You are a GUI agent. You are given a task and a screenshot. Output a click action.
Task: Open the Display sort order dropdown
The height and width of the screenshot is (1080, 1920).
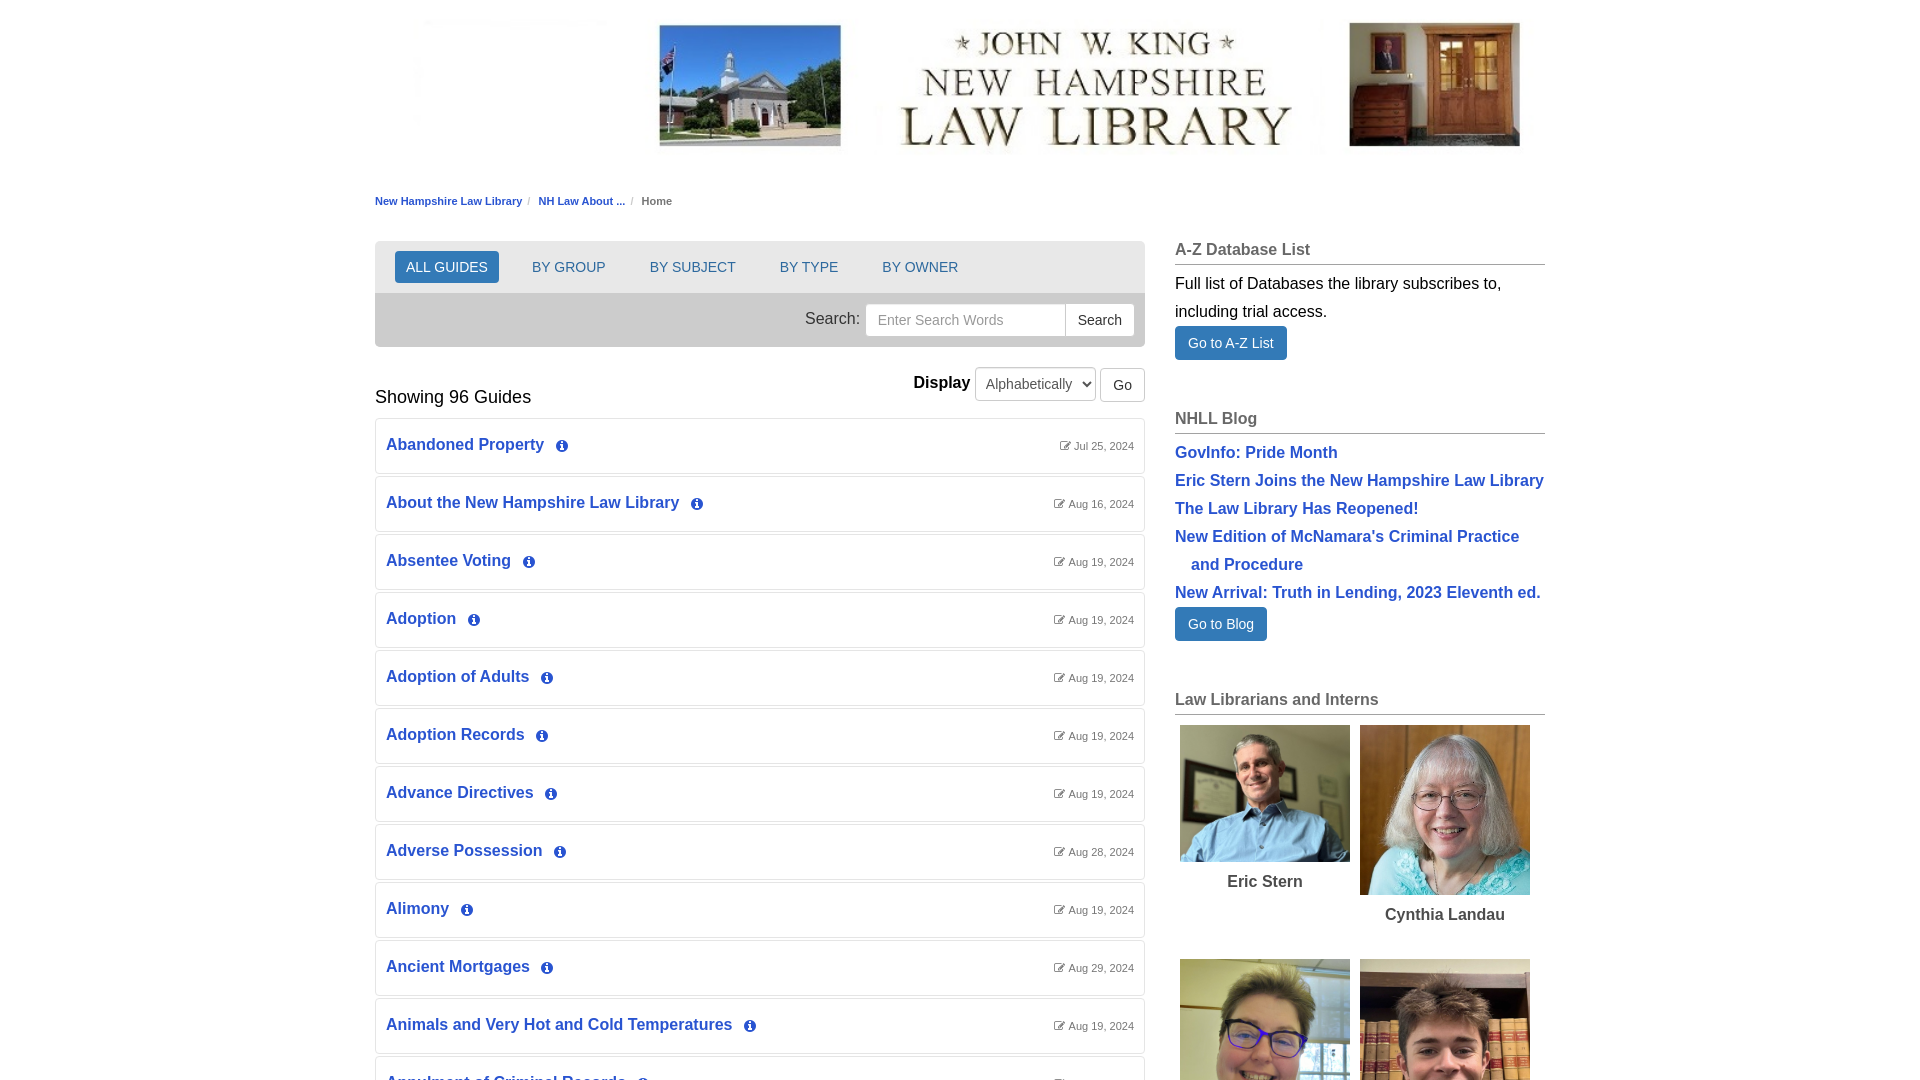point(1035,384)
